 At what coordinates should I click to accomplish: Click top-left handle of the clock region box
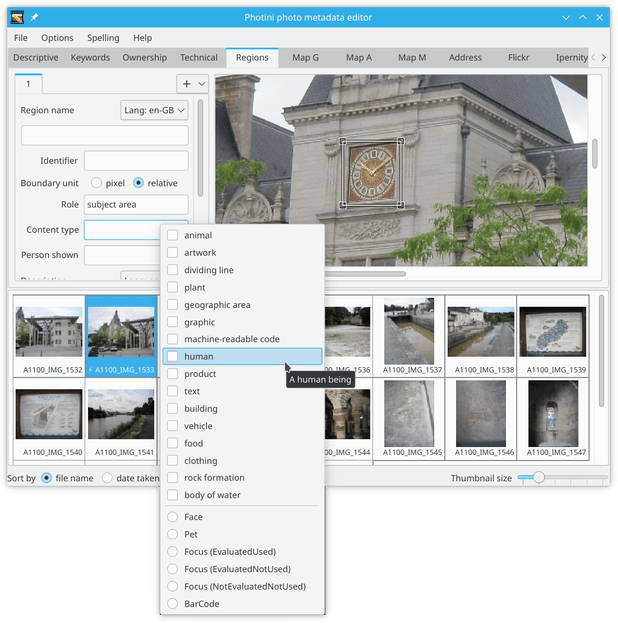point(343,141)
